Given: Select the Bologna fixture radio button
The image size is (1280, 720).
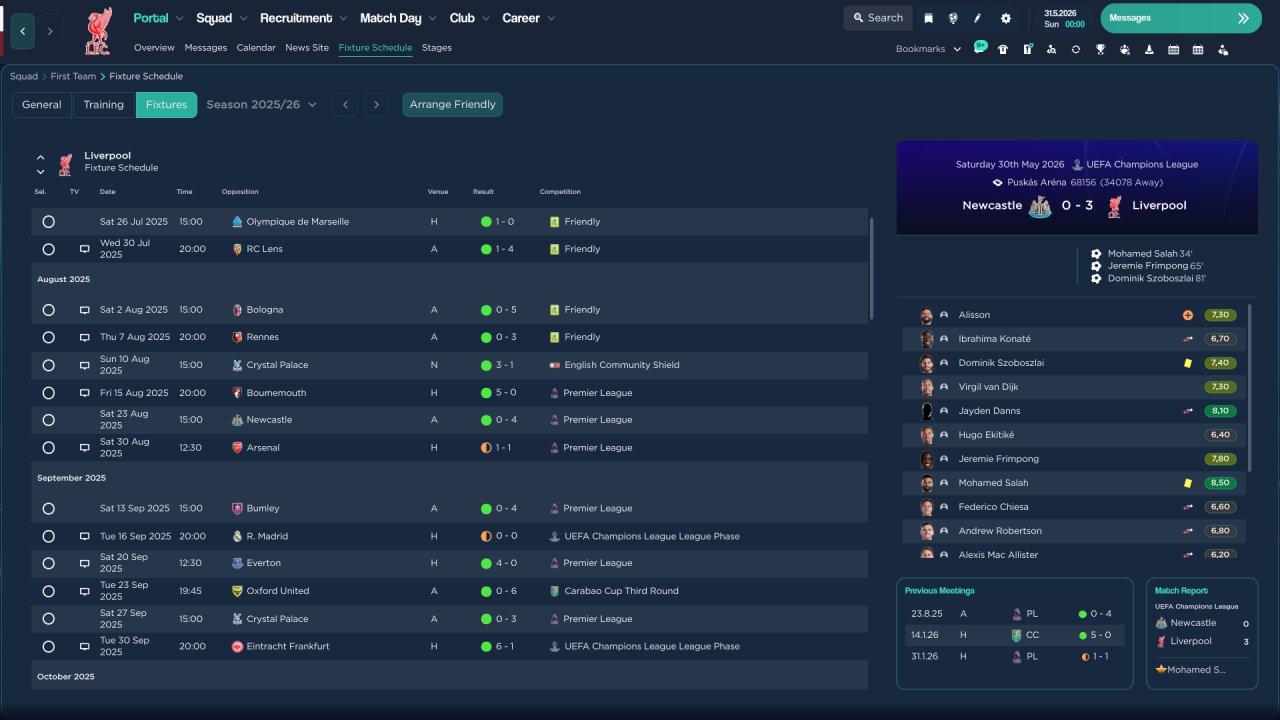Looking at the screenshot, I should (48, 310).
